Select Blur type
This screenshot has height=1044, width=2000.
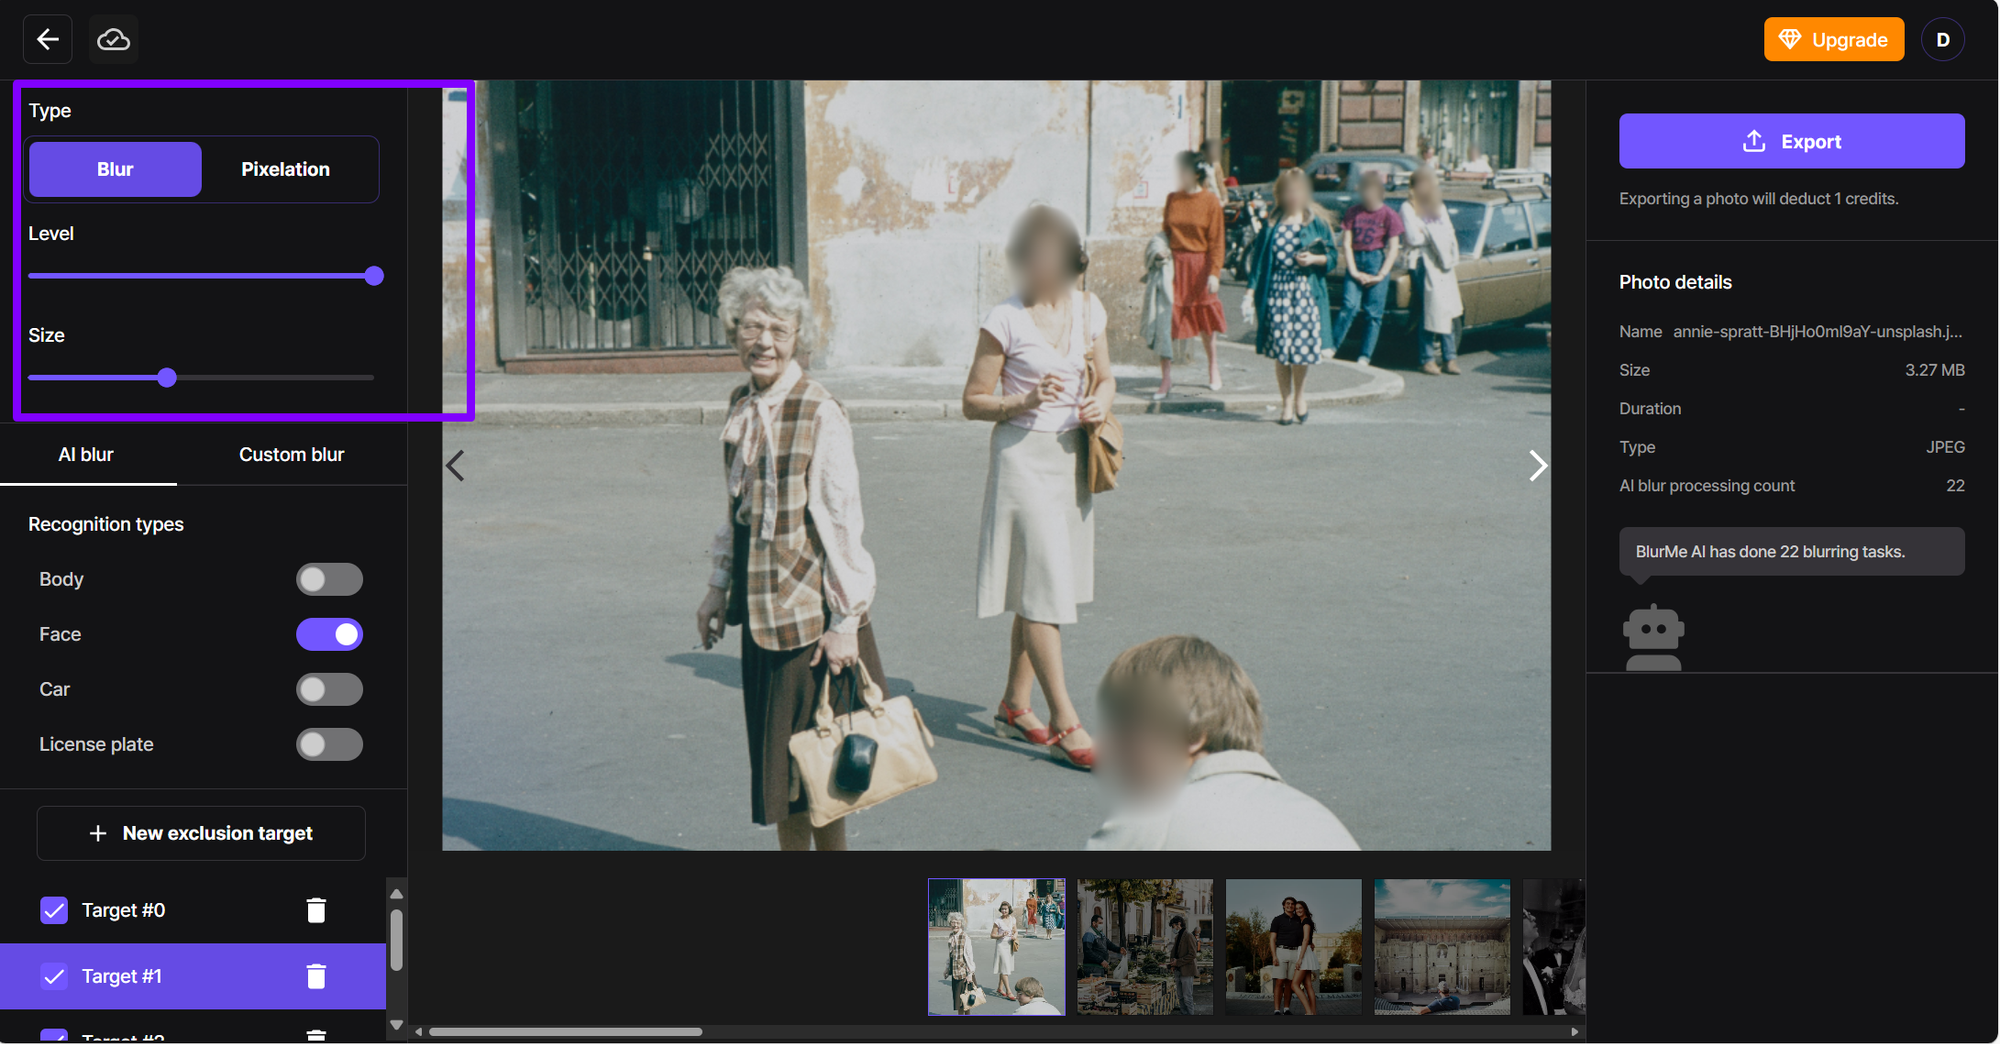(x=115, y=169)
